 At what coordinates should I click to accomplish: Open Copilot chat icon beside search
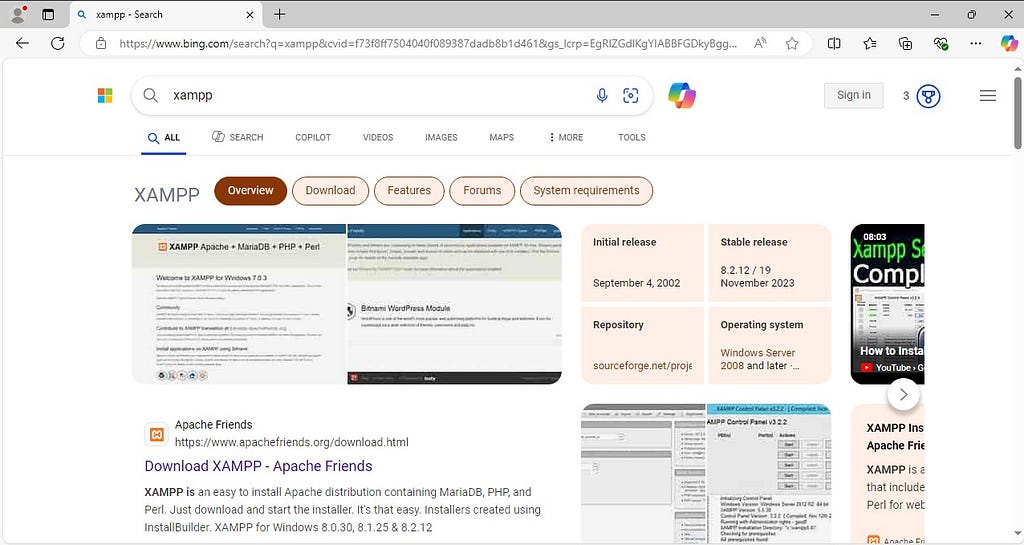[682, 95]
